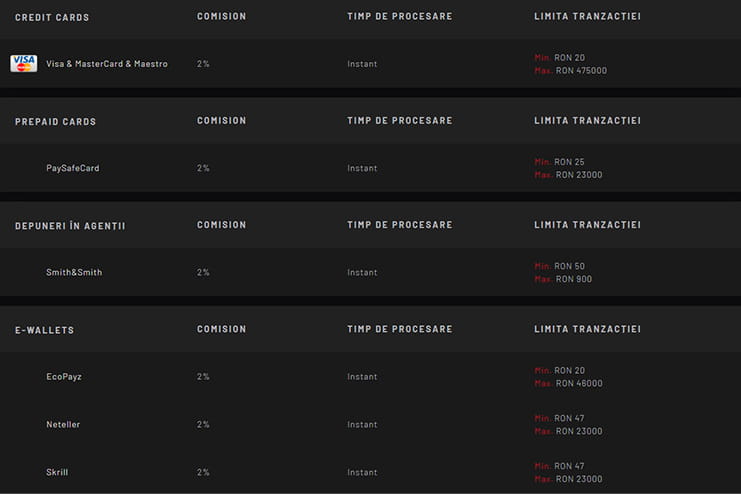The image size is (741, 494).
Task: Click EcoPayz Max RON 46000 limit
Action: pos(569,384)
